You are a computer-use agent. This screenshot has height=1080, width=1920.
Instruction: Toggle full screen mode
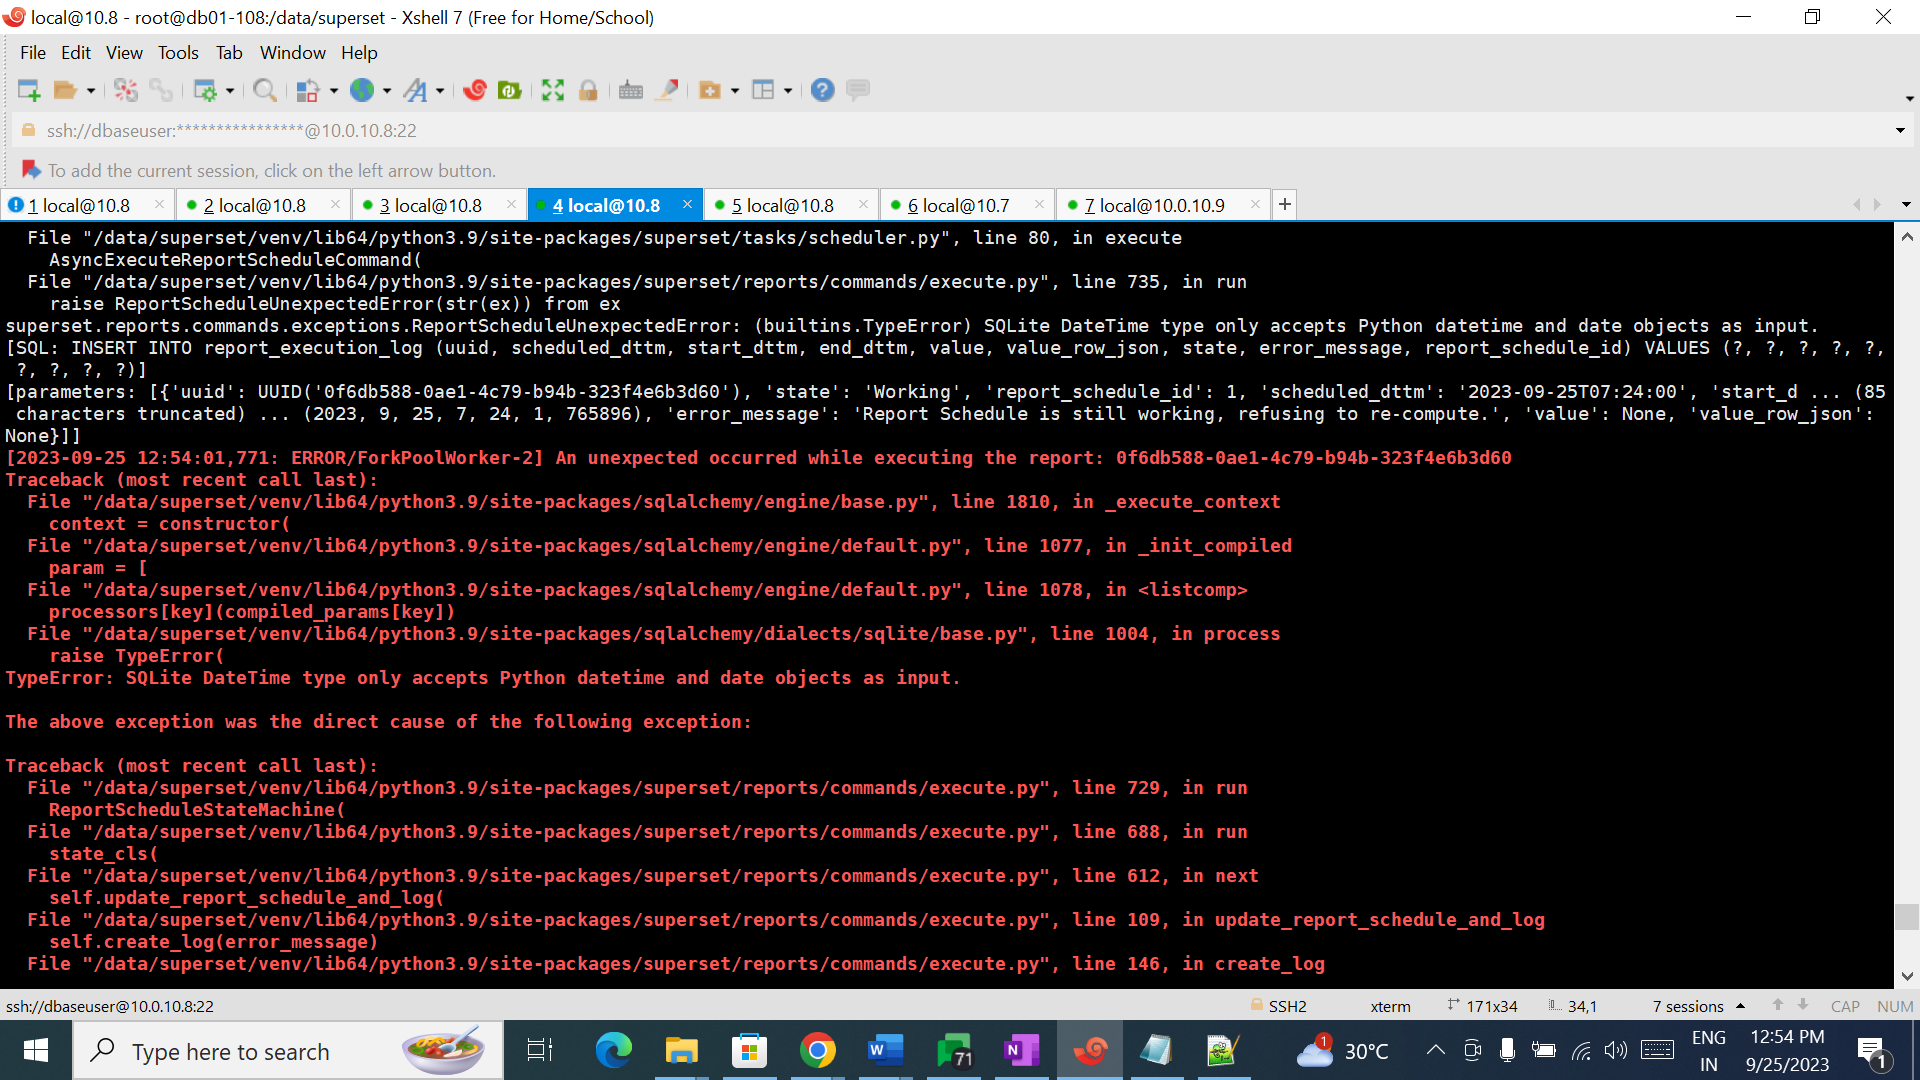[553, 90]
